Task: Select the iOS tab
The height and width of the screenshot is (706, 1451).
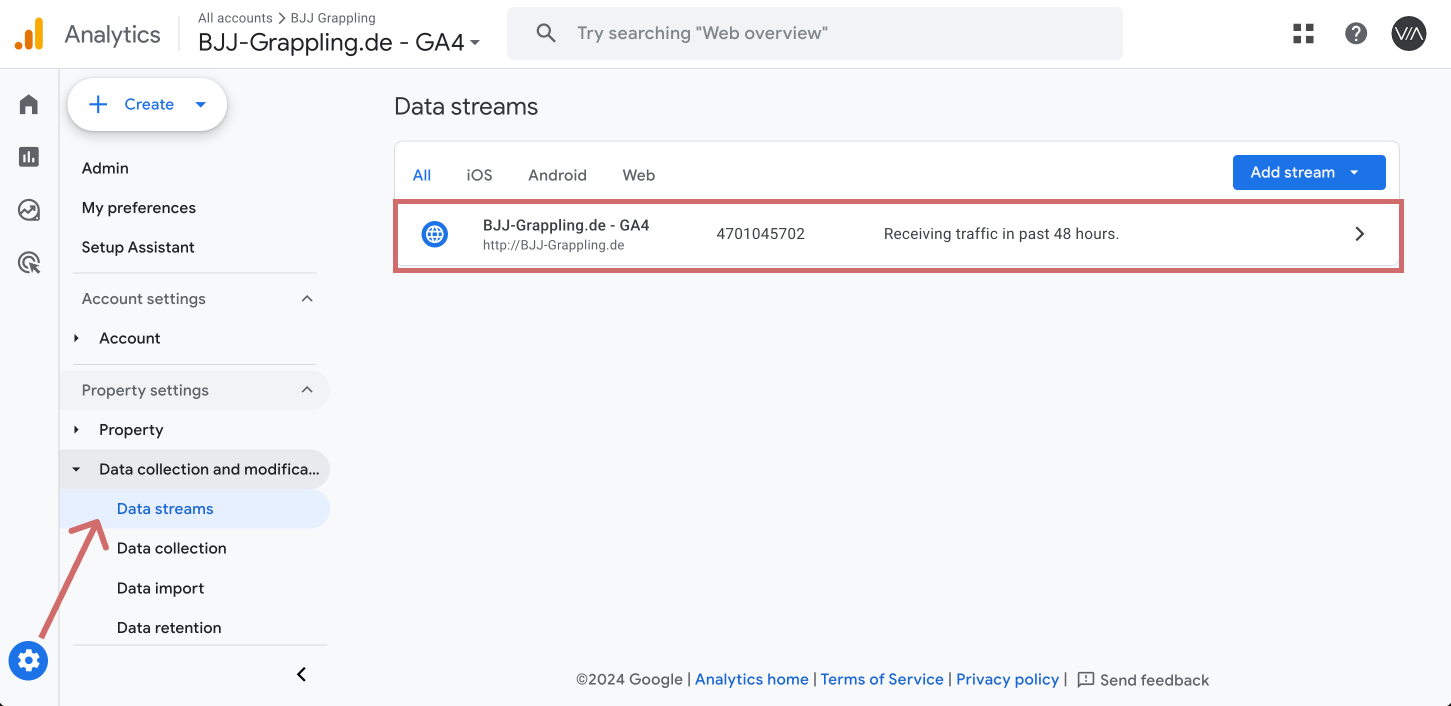Action: (479, 175)
